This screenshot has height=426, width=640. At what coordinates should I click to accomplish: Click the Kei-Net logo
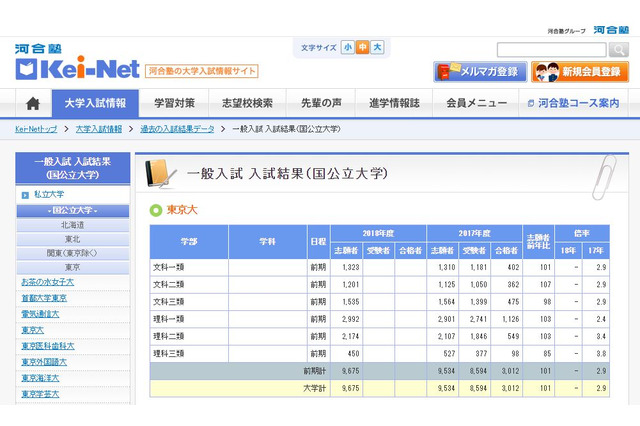coord(77,67)
